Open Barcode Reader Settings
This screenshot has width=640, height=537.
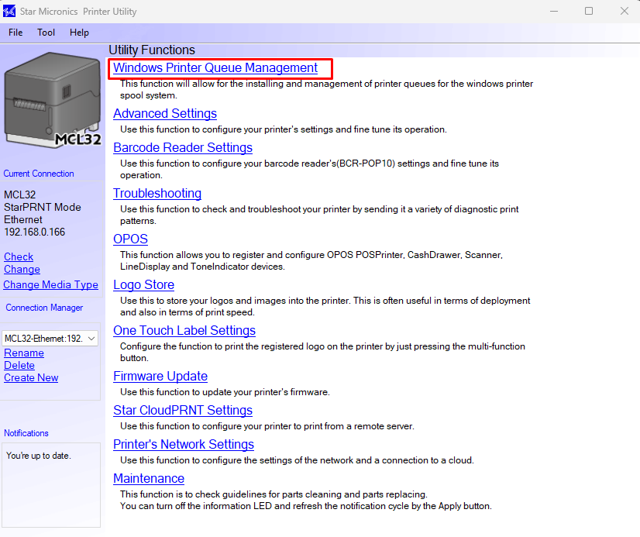pos(182,148)
